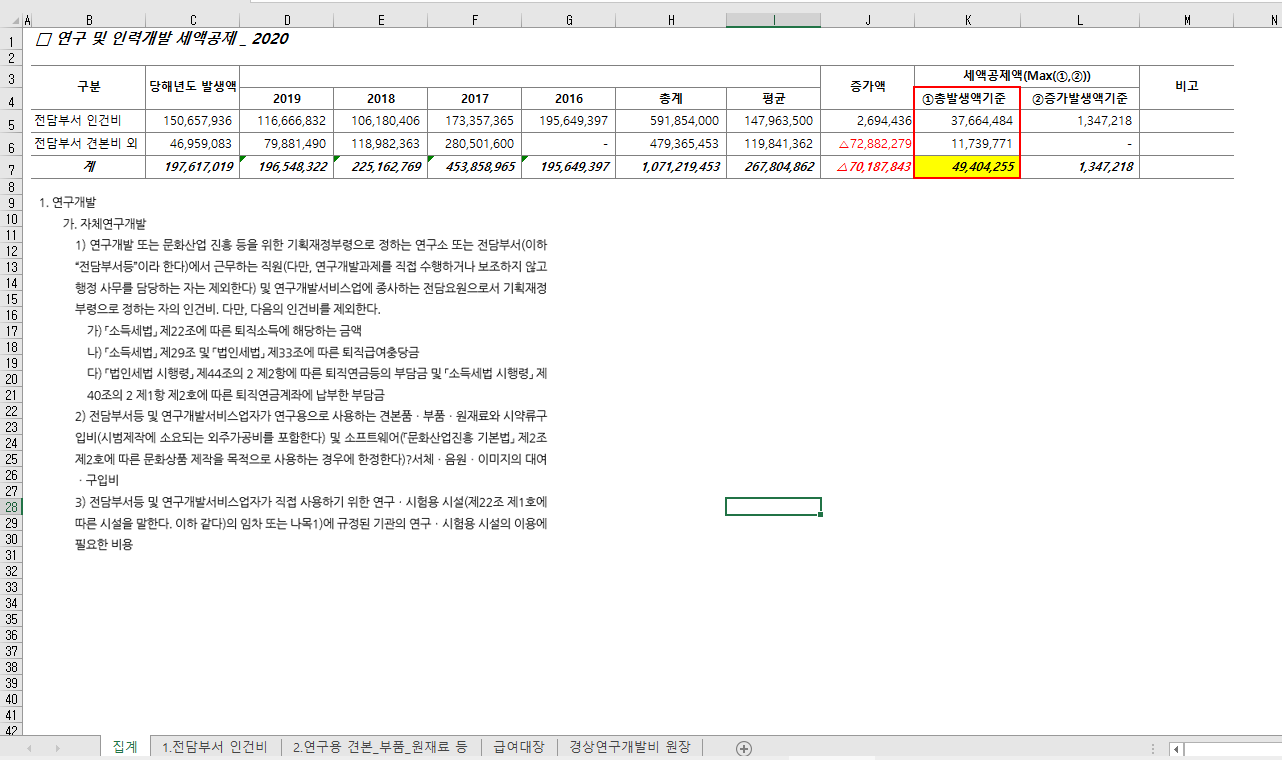1282x760 pixels.
Task: Select the ①총발생액기준 header cell
Action: point(967,98)
